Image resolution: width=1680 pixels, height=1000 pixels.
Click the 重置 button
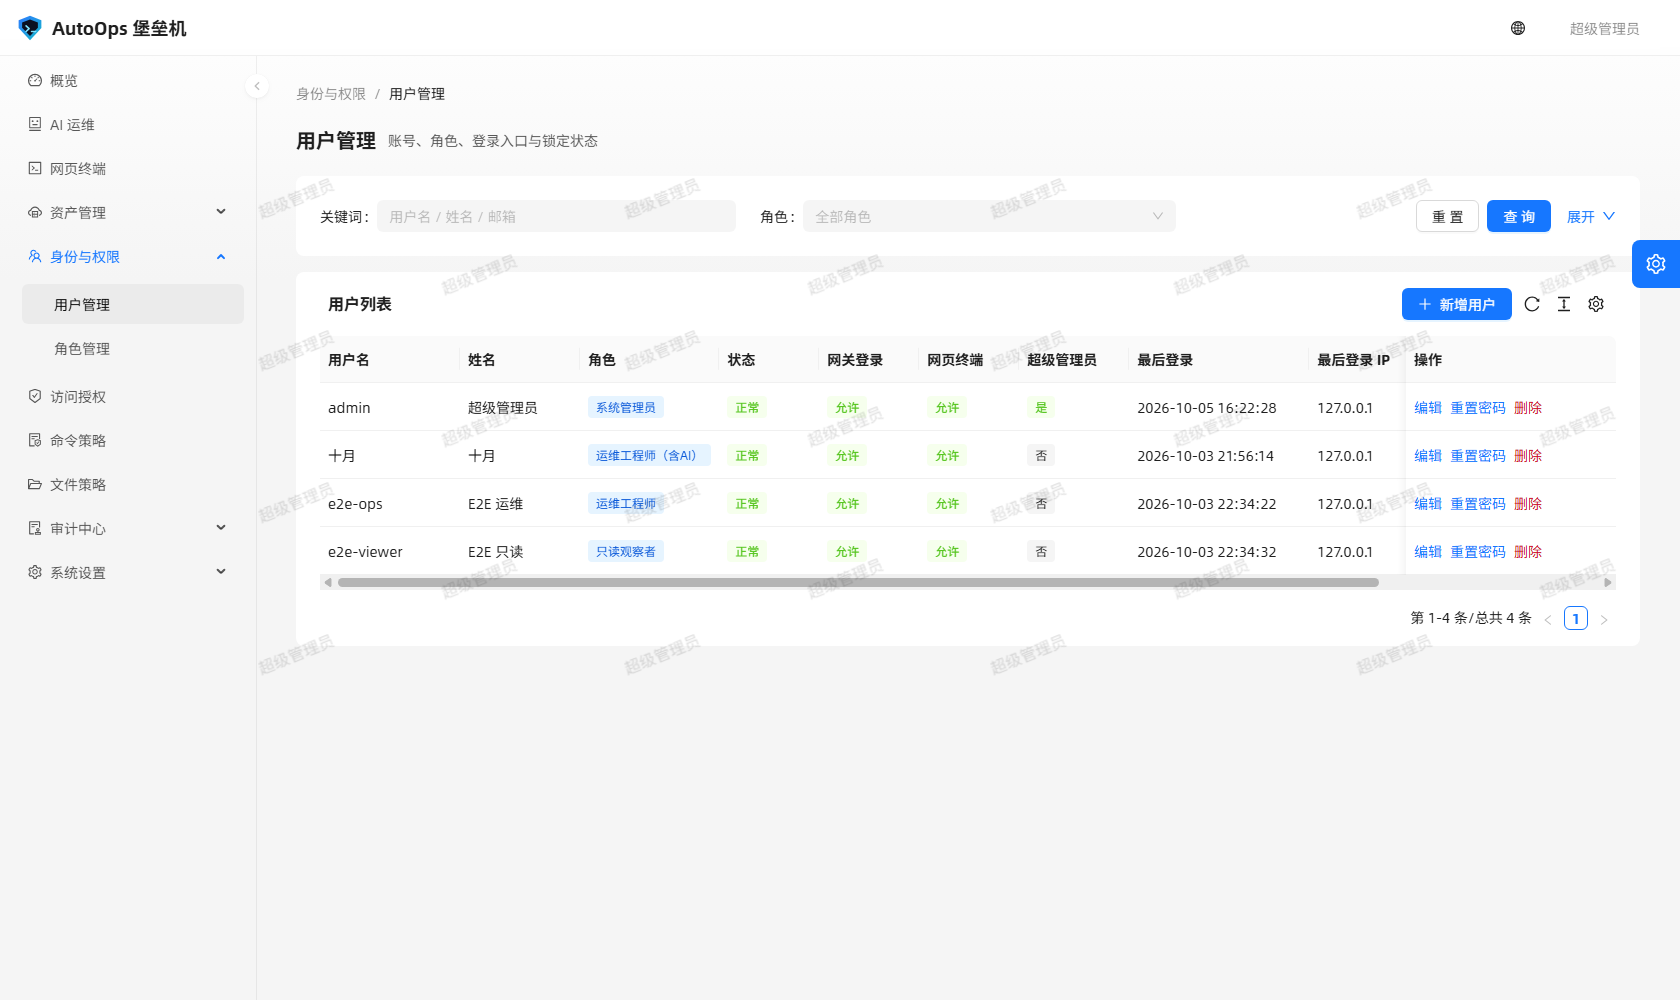click(x=1447, y=216)
